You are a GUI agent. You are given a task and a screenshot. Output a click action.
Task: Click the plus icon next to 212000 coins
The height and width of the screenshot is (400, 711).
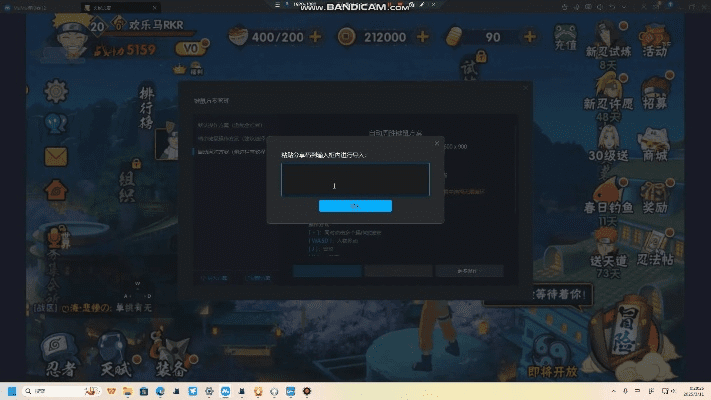click(x=422, y=37)
